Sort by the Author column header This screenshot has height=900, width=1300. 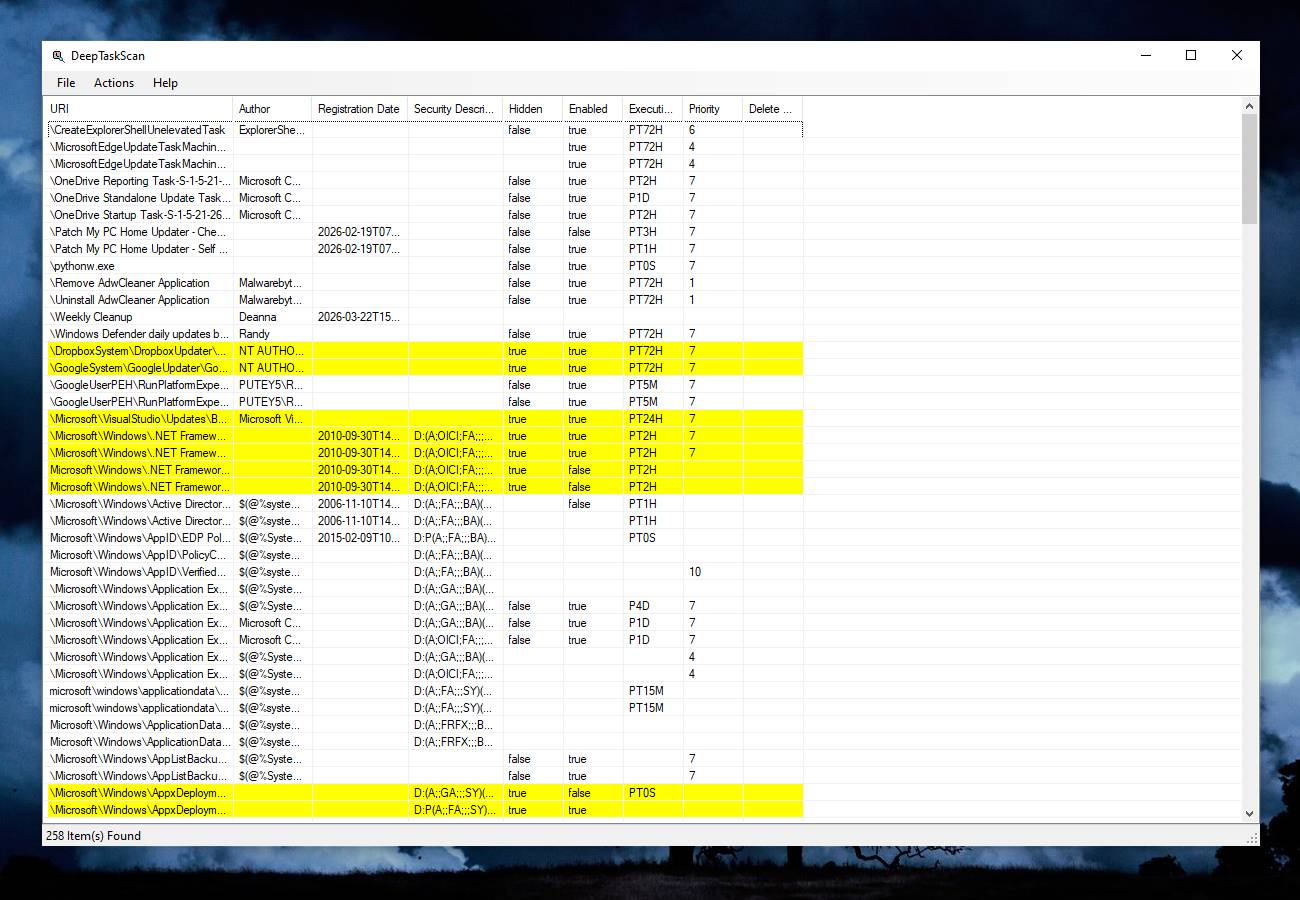point(272,109)
